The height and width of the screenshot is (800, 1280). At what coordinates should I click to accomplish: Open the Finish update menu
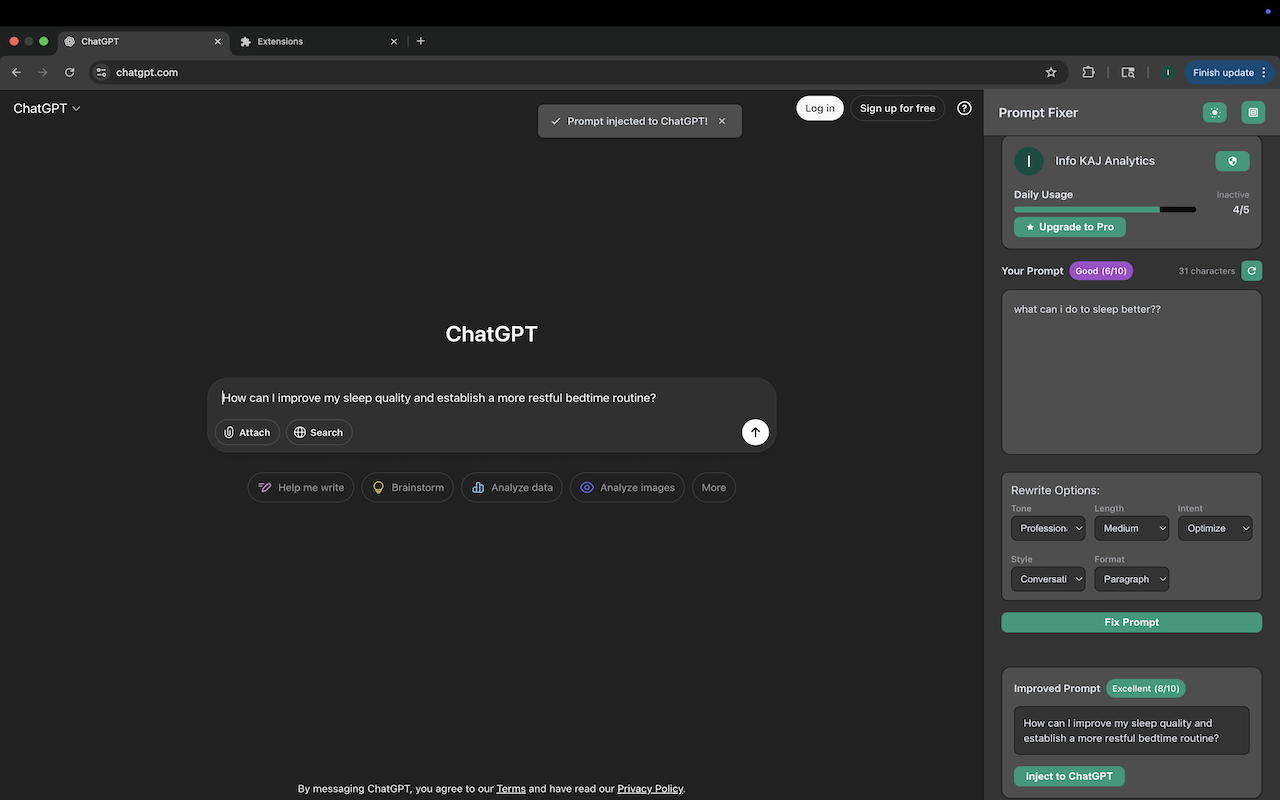click(1228, 72)
